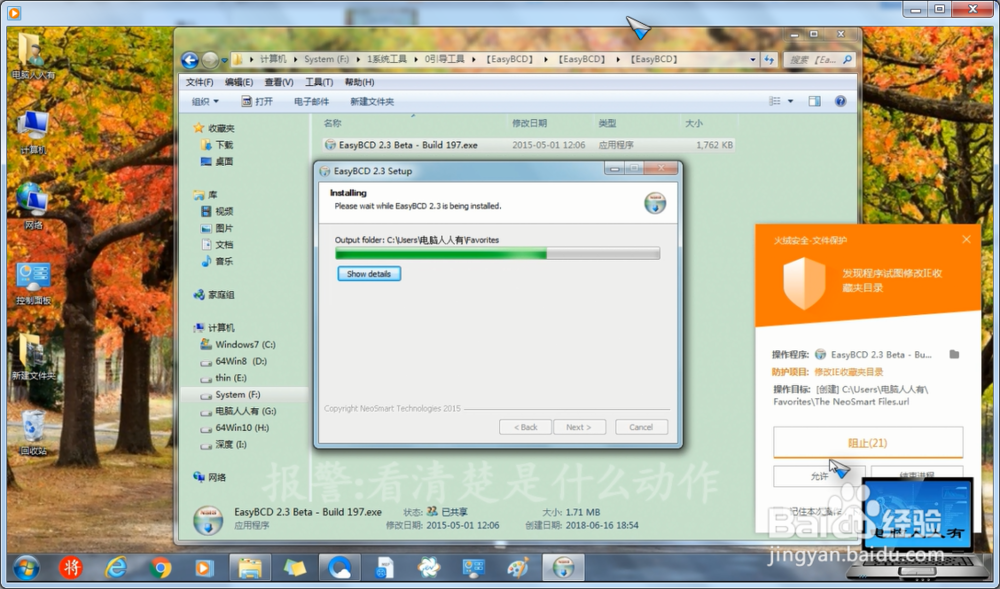Click Cancel in the EasyBCD installer

click(x=641, y=427)
